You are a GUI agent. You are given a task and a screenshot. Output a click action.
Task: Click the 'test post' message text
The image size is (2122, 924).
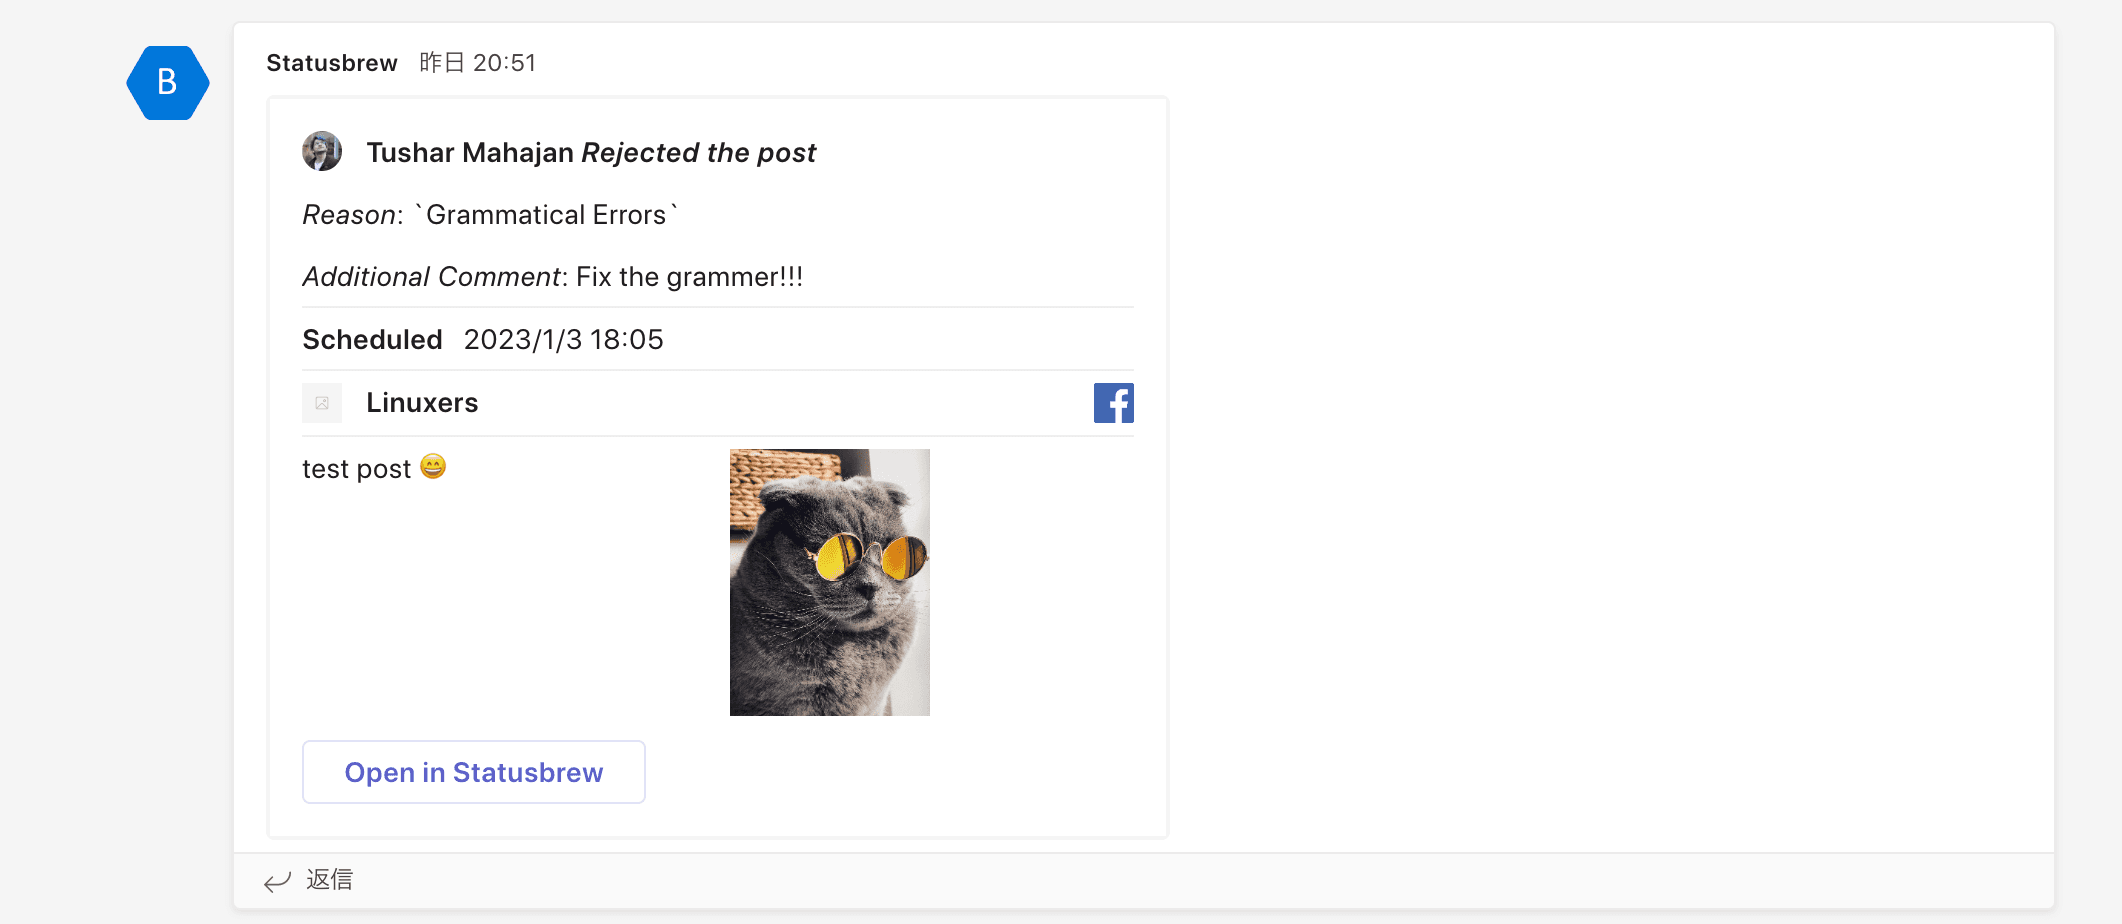click(x=356, y=469)
